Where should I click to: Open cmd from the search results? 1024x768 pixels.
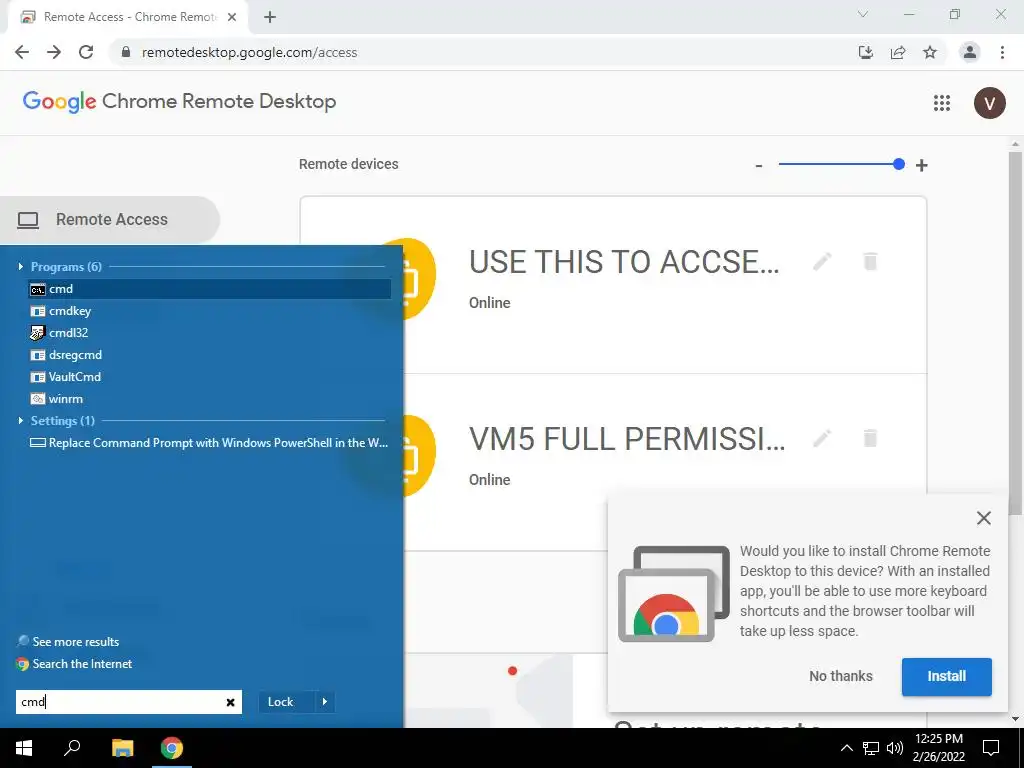[209, 289]
